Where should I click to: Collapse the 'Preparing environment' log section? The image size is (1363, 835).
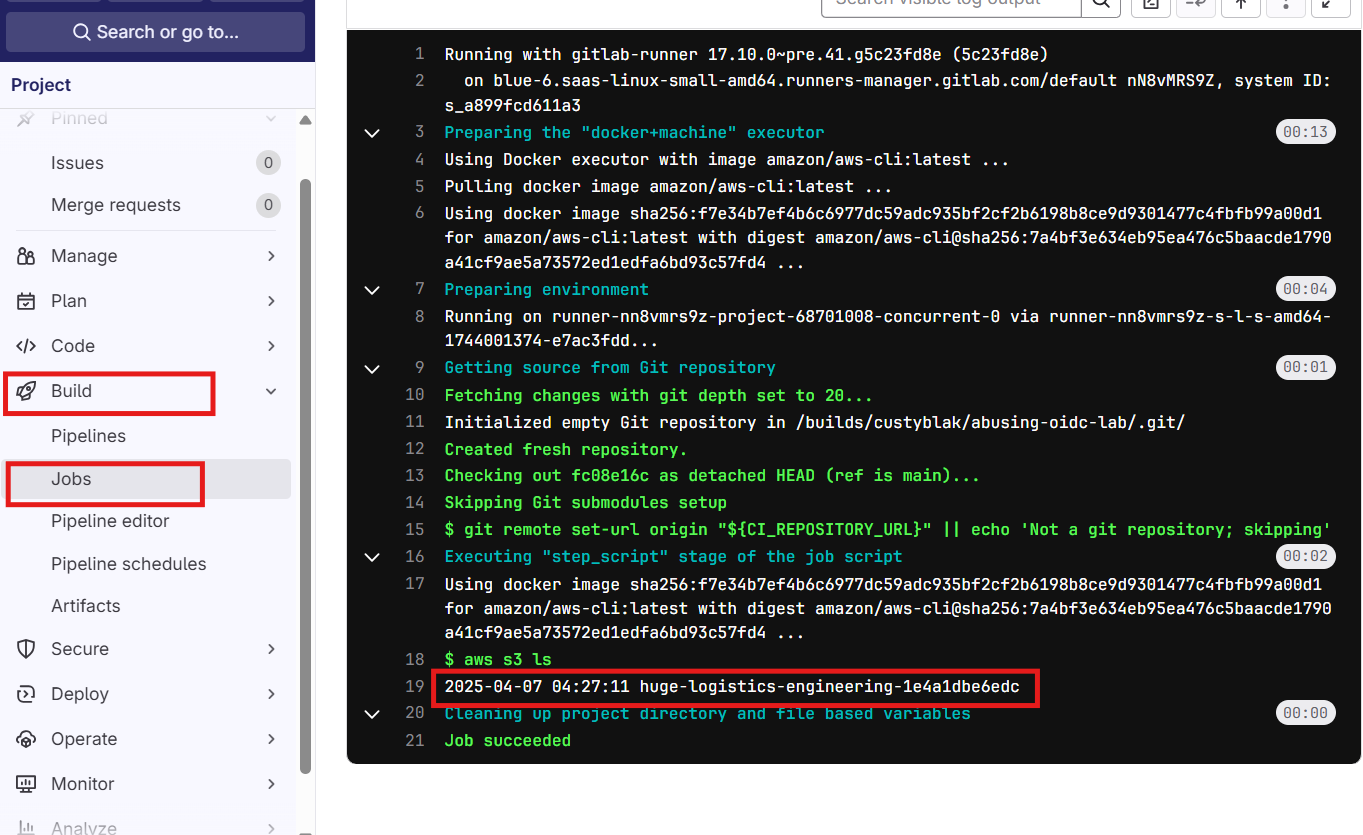[x=372, y=290]
